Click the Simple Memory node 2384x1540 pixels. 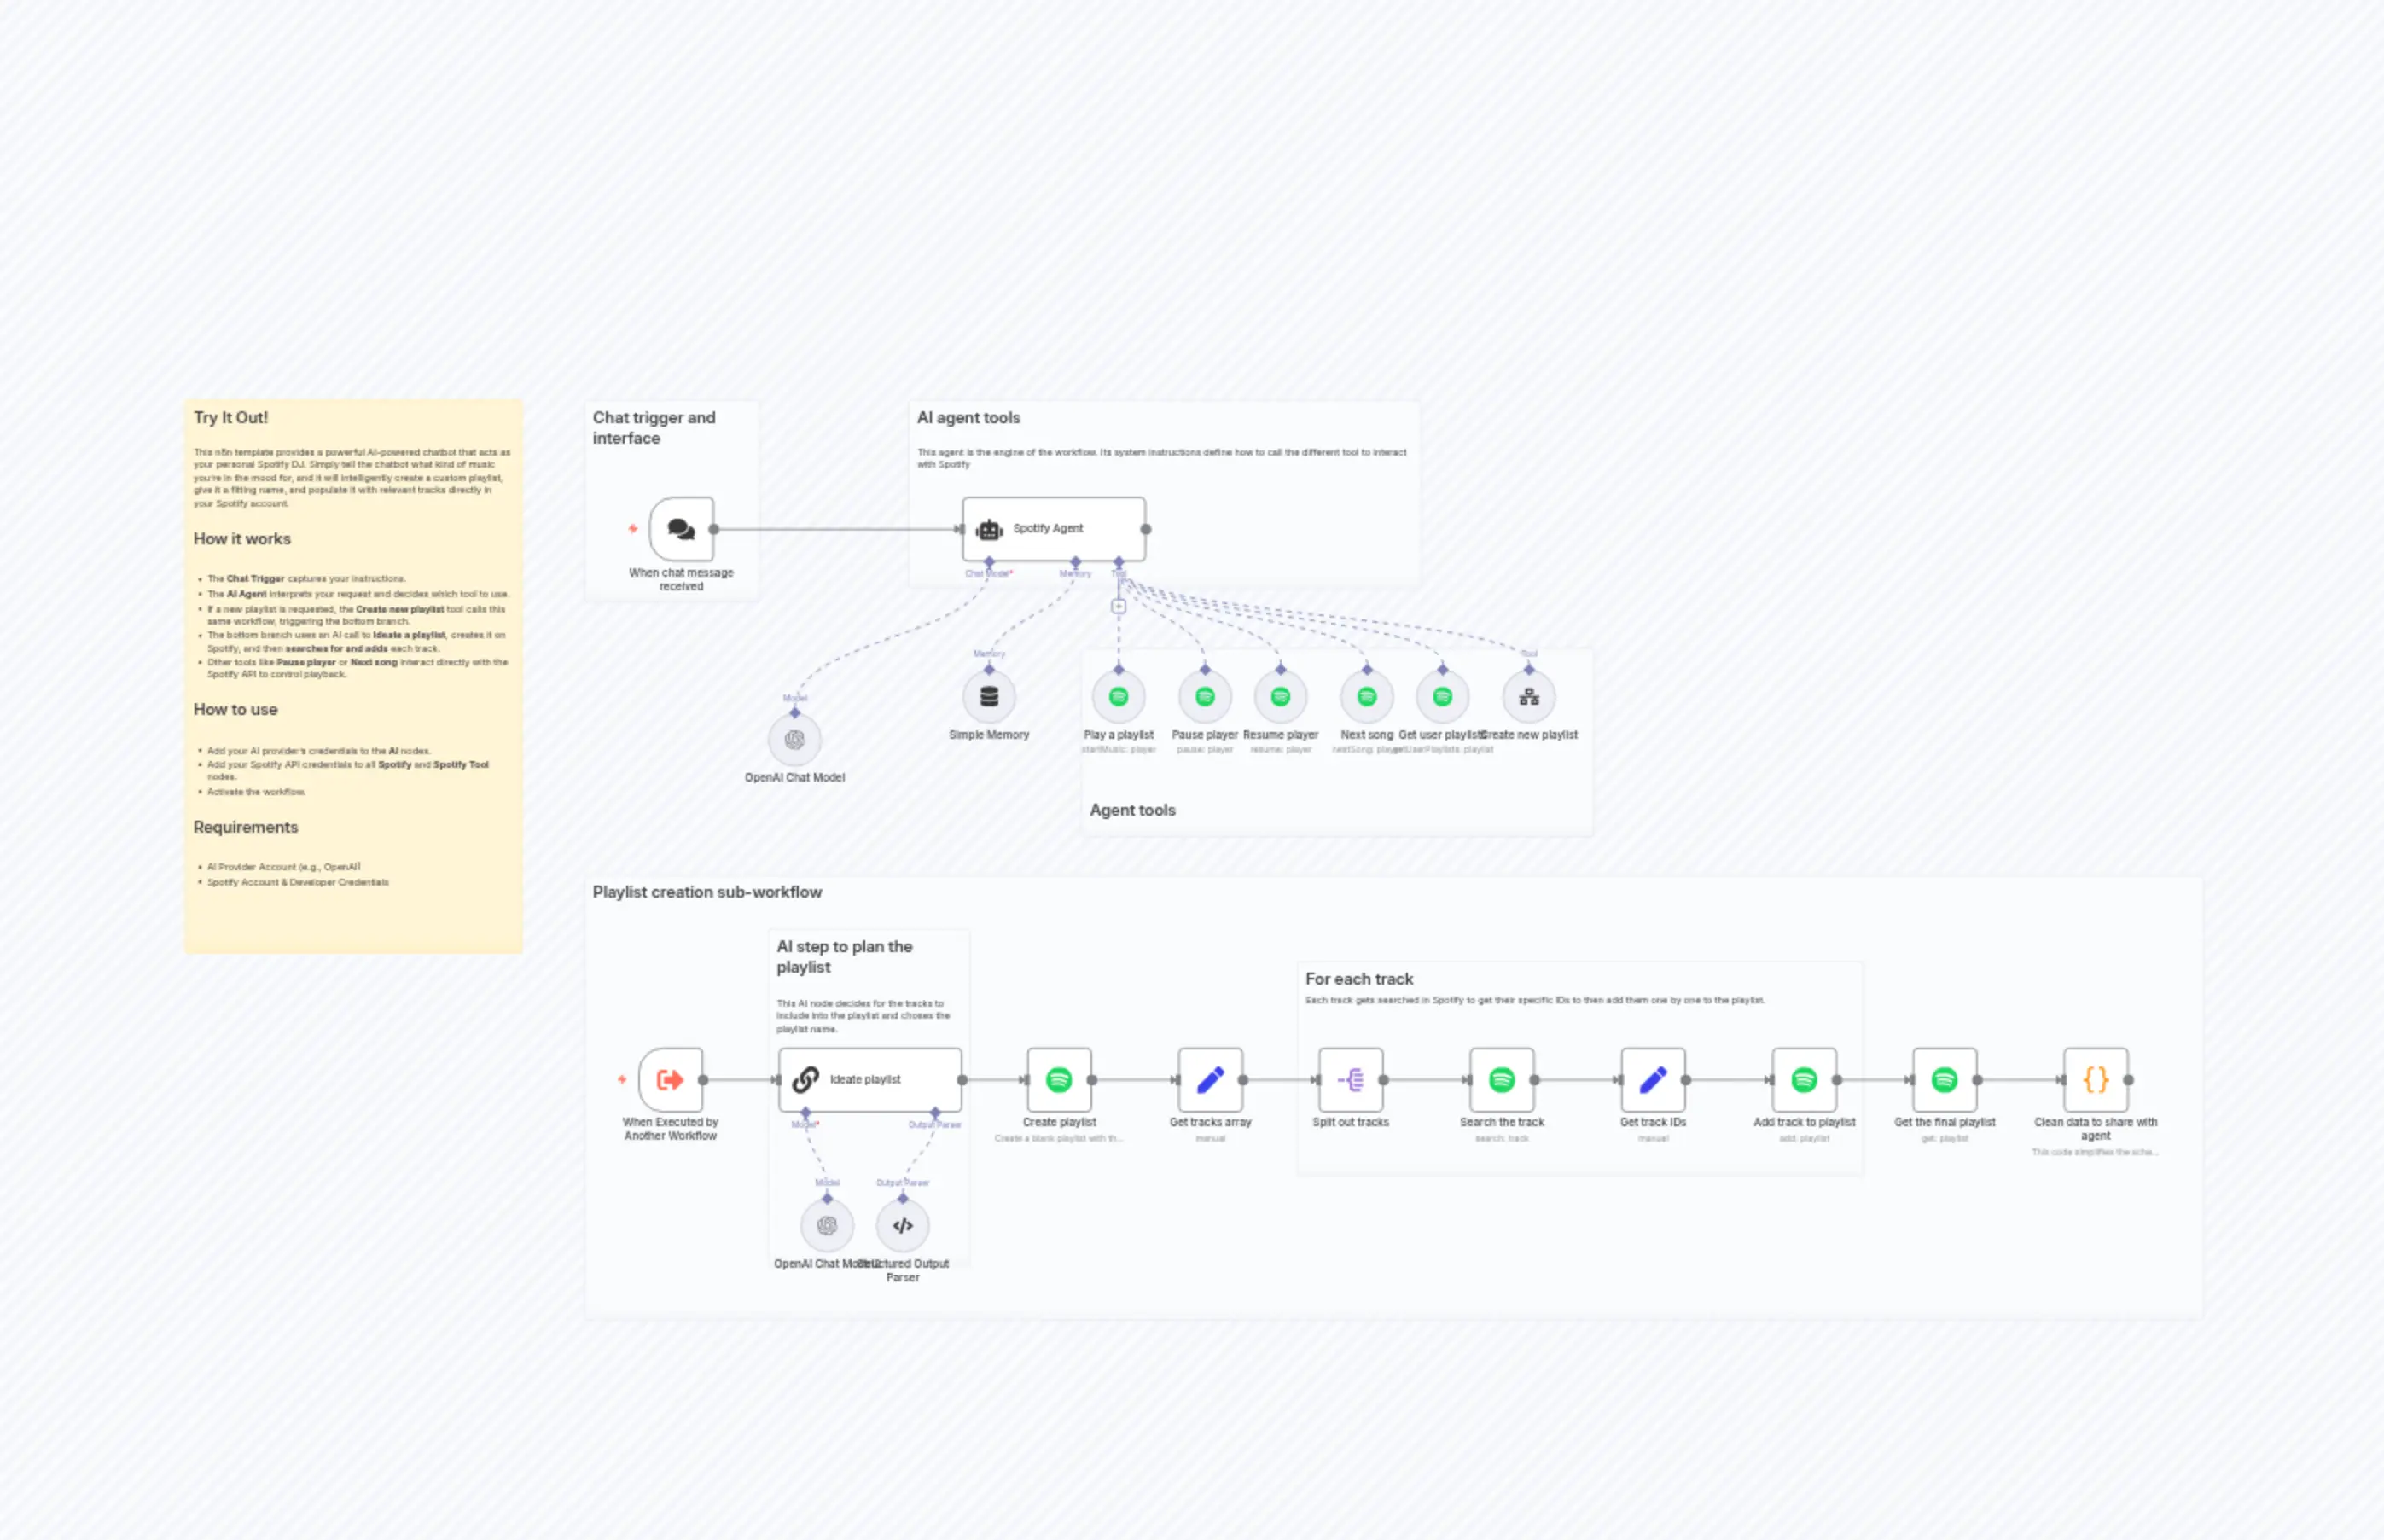click(989, 697)
